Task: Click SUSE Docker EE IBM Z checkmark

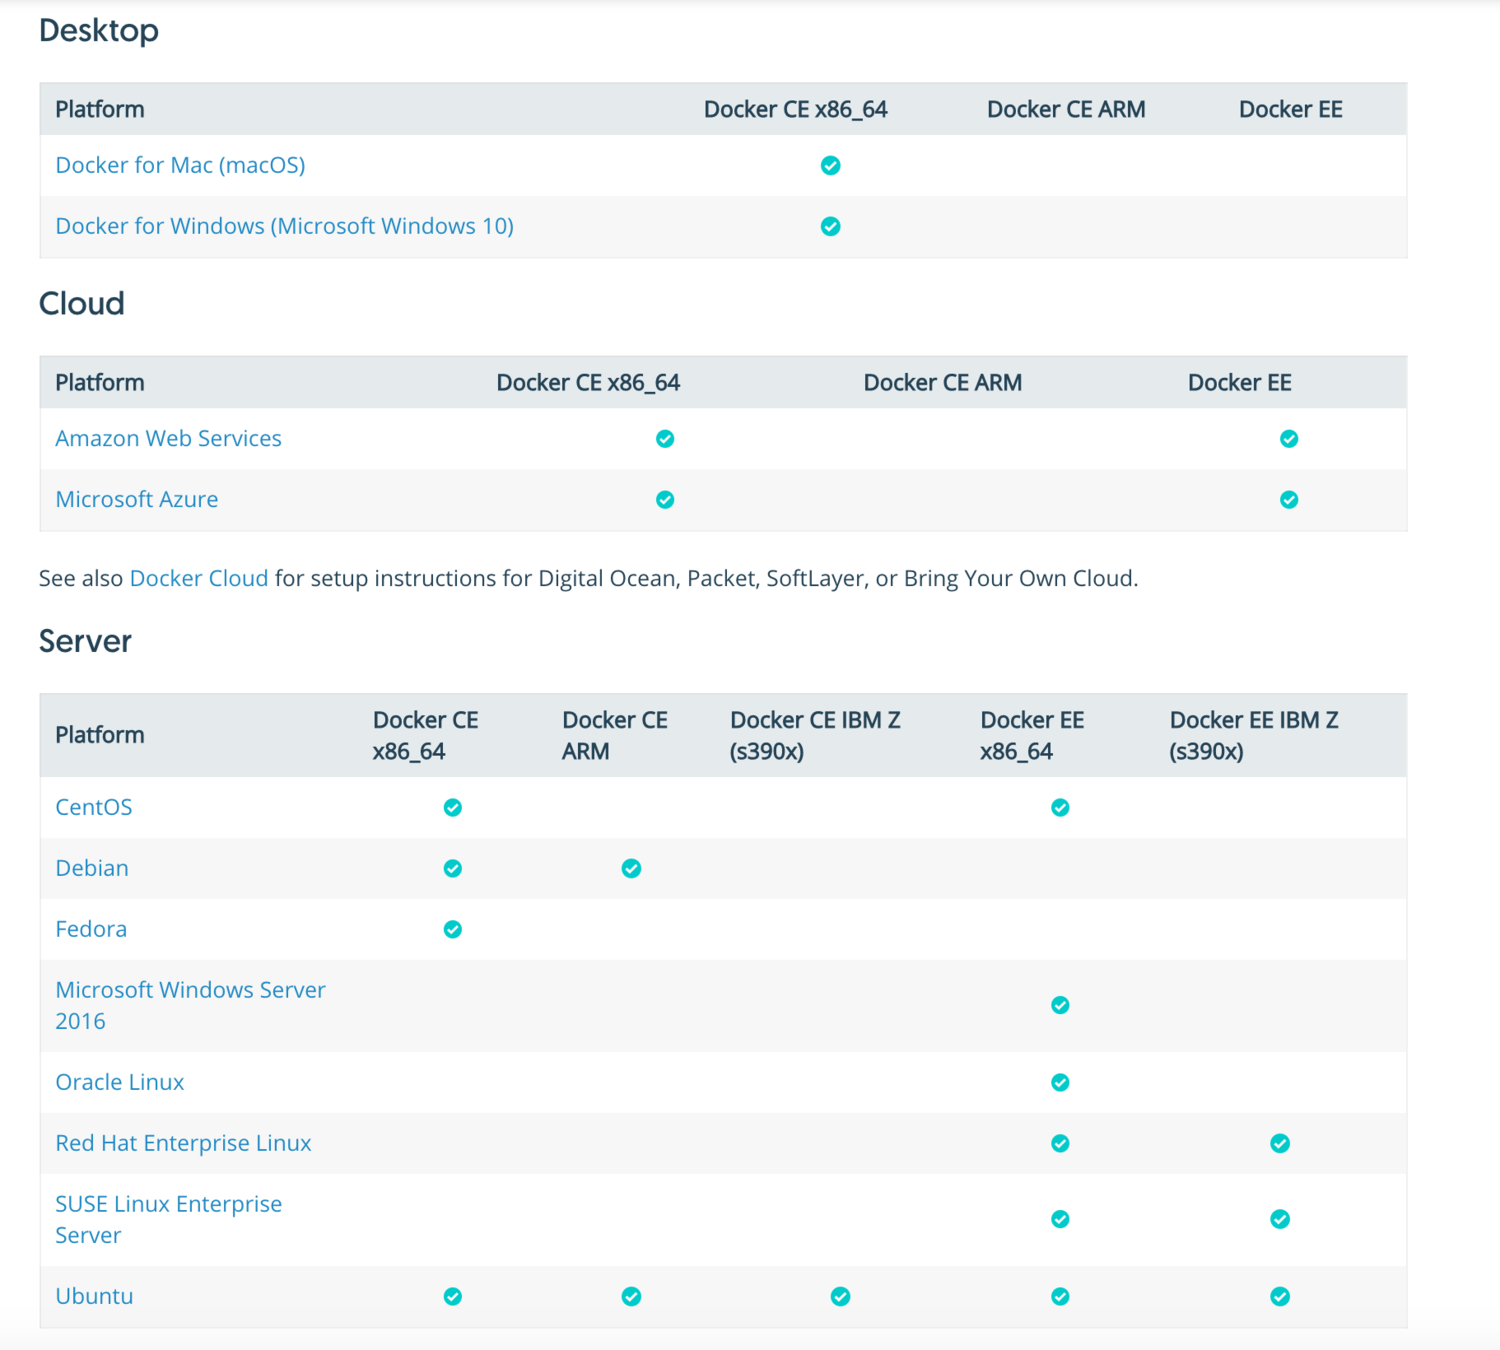Action: [1280, 1219]
